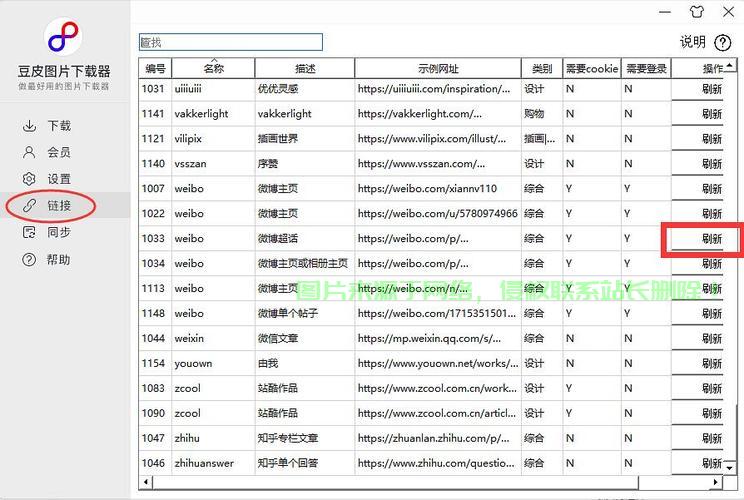Viewport: 744px width, 500px height.
Task: Sort by the 类别 column header
Action: click(542, 69)
